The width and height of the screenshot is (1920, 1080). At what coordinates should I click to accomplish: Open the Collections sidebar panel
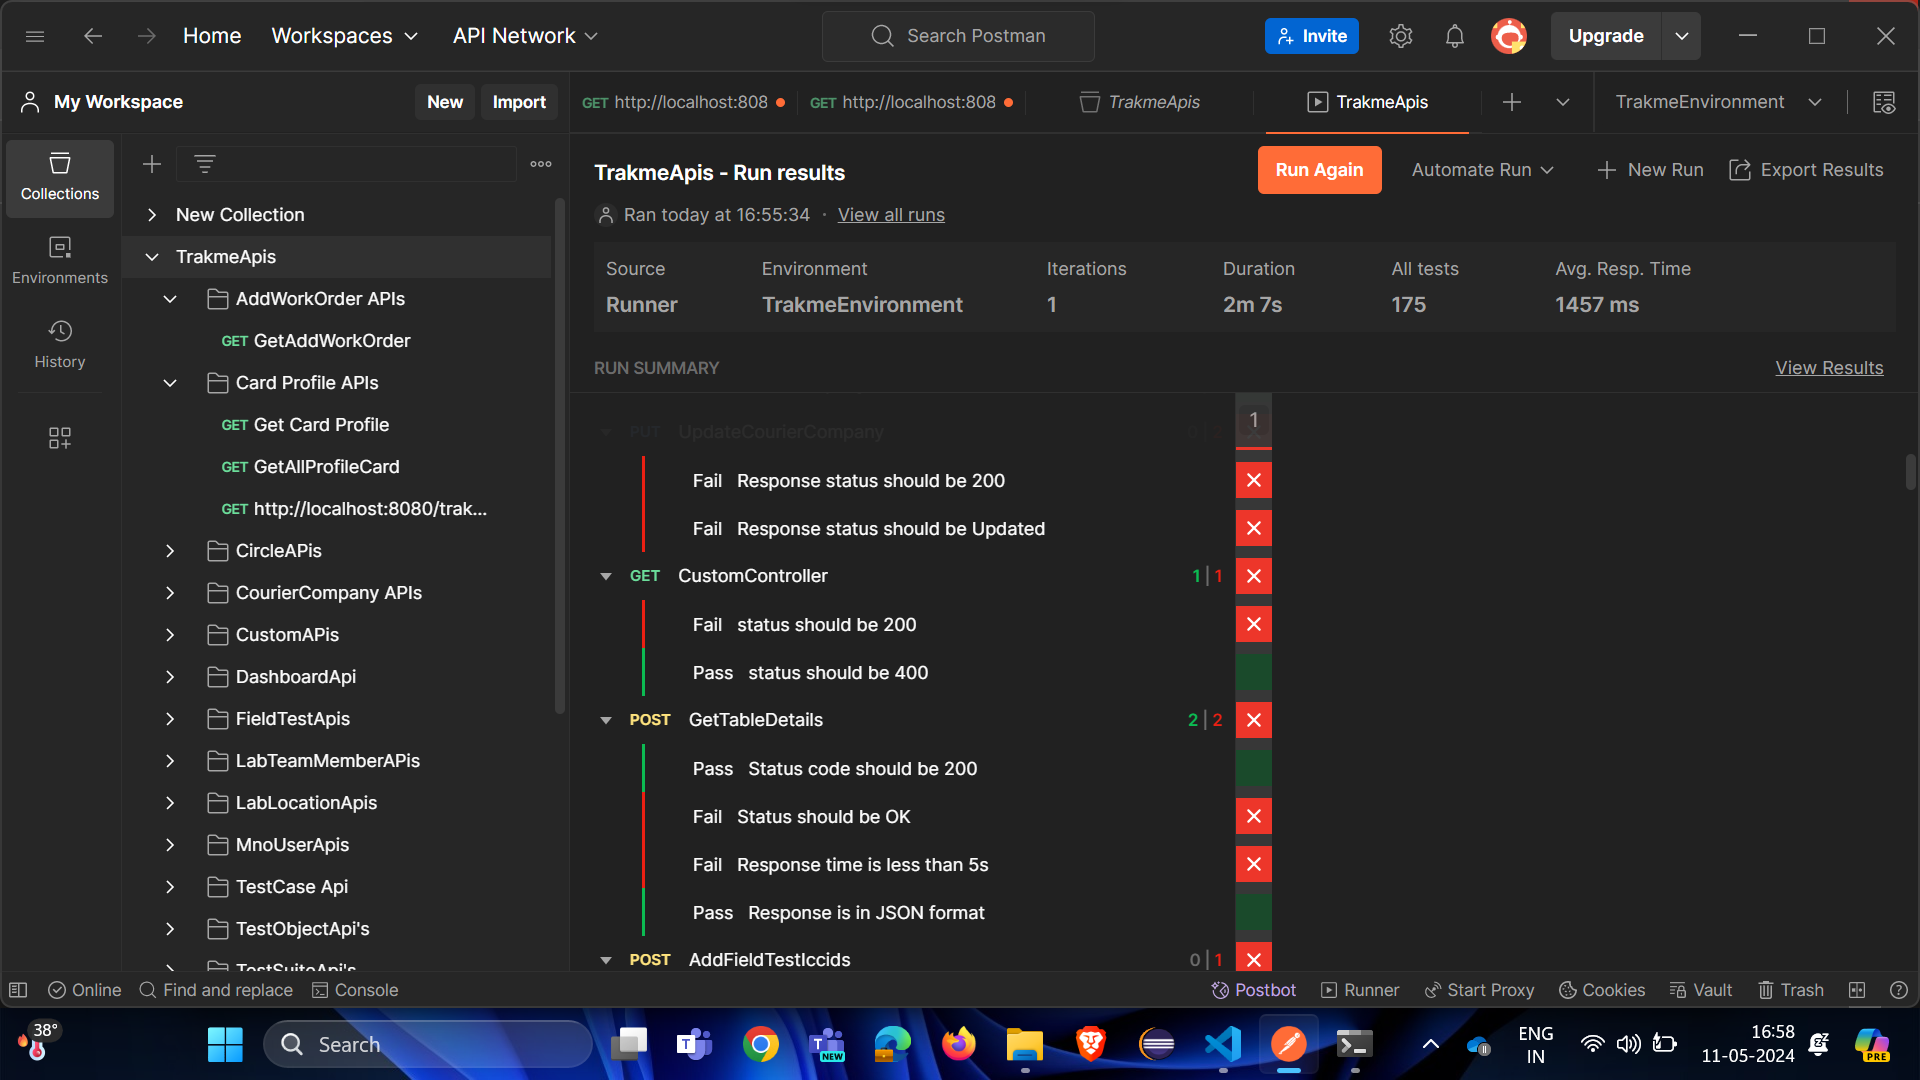click(x=60, y=178)
